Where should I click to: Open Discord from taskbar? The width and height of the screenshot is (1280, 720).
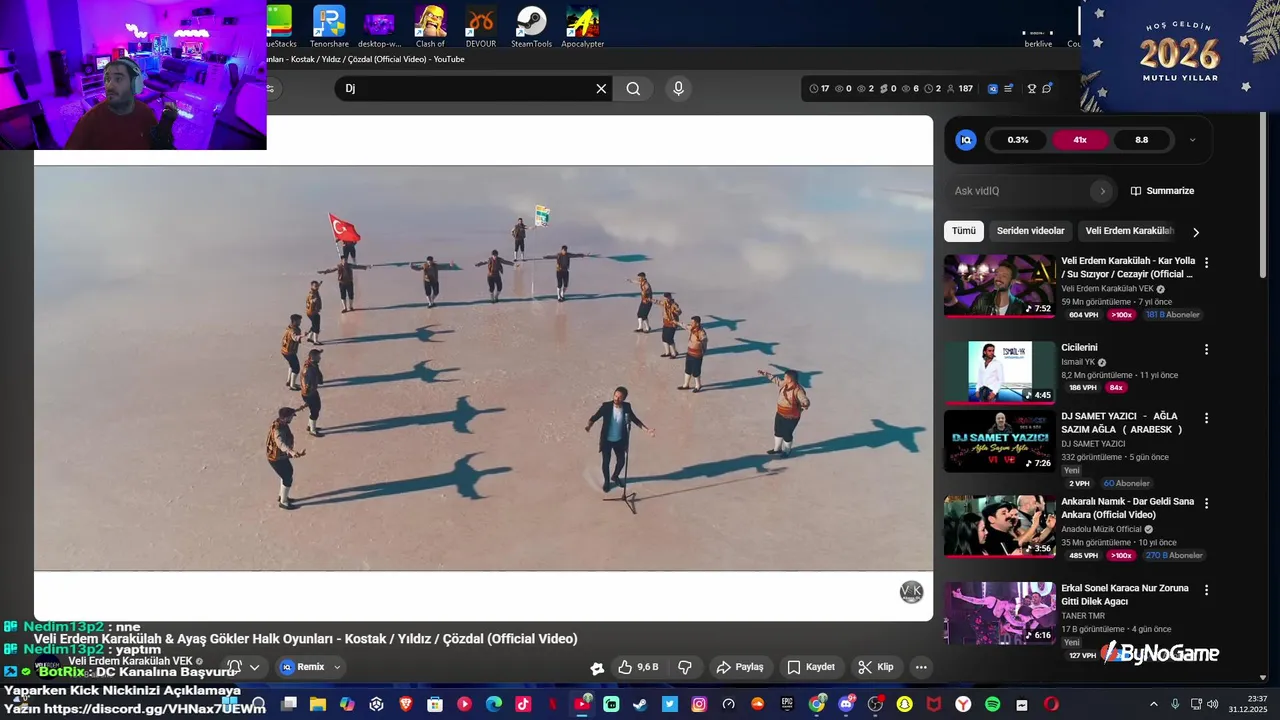pyautogui.click(x=846, y=704)
